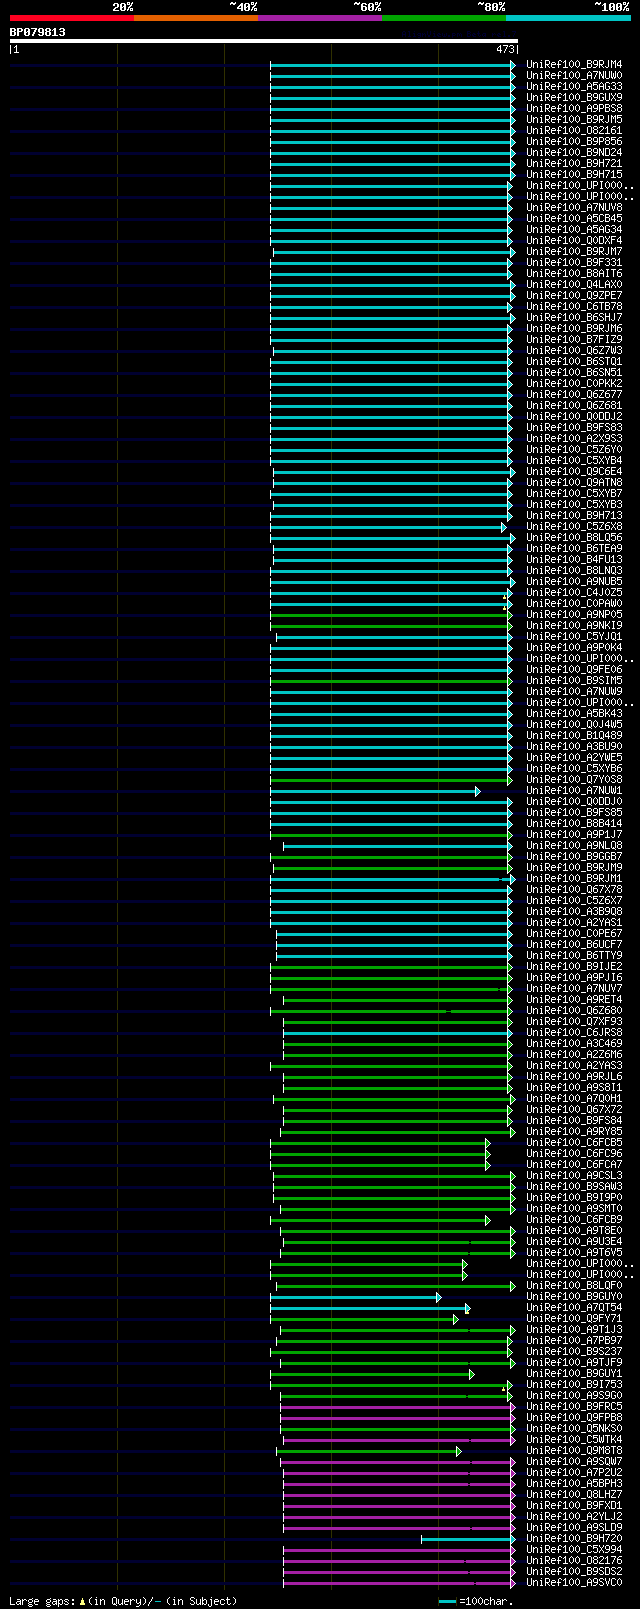The height and width of the screenshot is (1609, 640).
Task: Click the label UniRef100_A2X9S3
Action: [x=574, y=439]
